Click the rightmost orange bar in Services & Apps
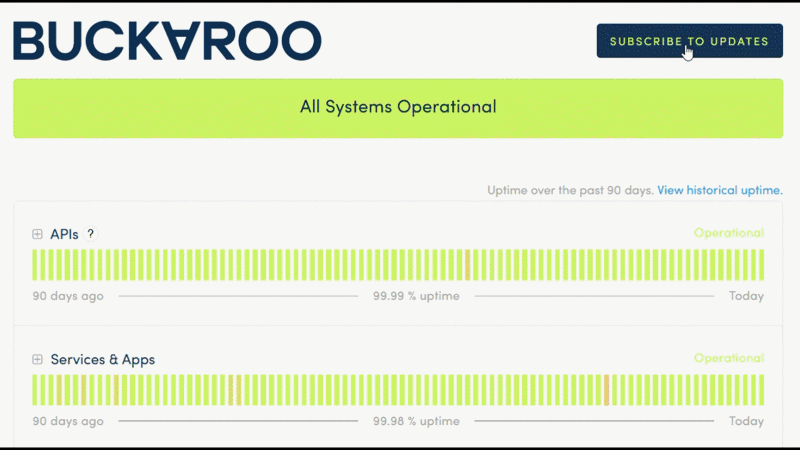 pos(606,390)
